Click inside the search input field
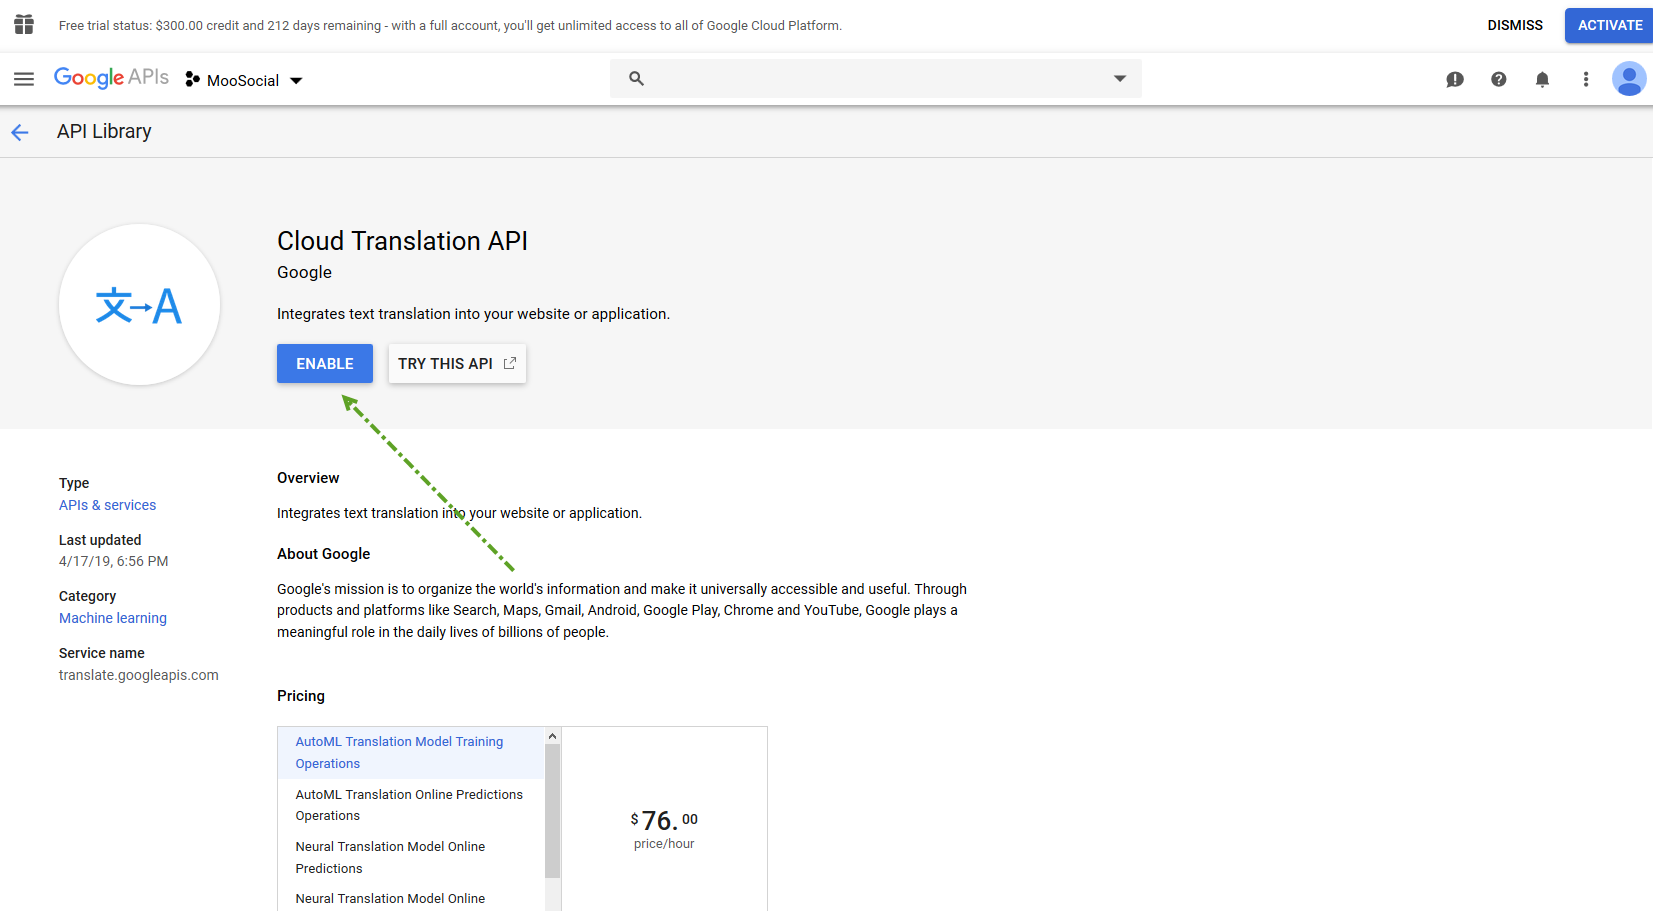 [x=876, y=78]
